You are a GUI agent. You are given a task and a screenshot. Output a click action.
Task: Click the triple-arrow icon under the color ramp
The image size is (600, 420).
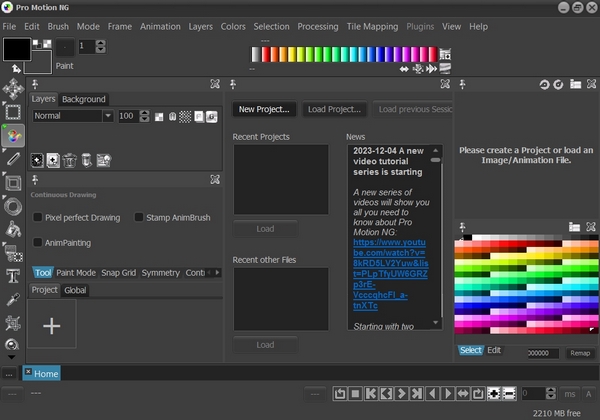431,69
